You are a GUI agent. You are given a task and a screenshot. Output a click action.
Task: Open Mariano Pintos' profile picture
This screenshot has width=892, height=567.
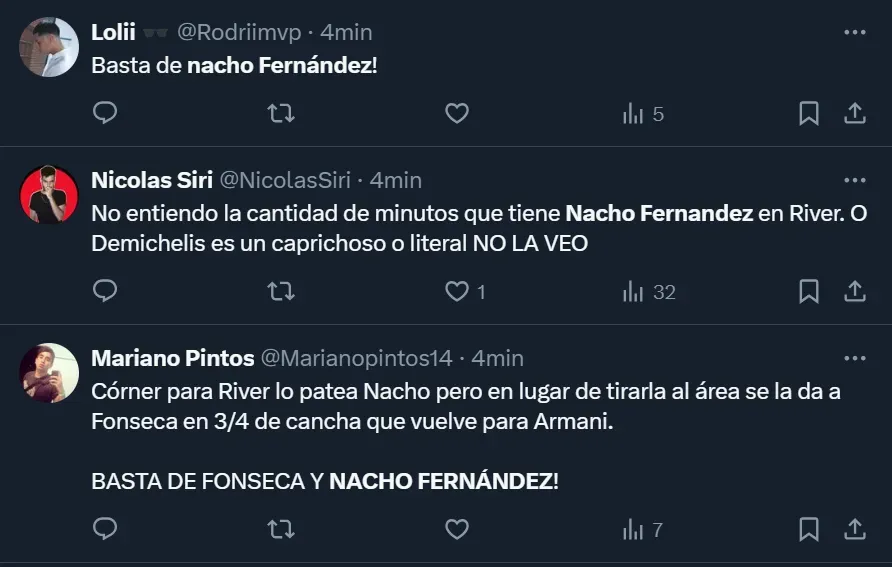point(49,373)
